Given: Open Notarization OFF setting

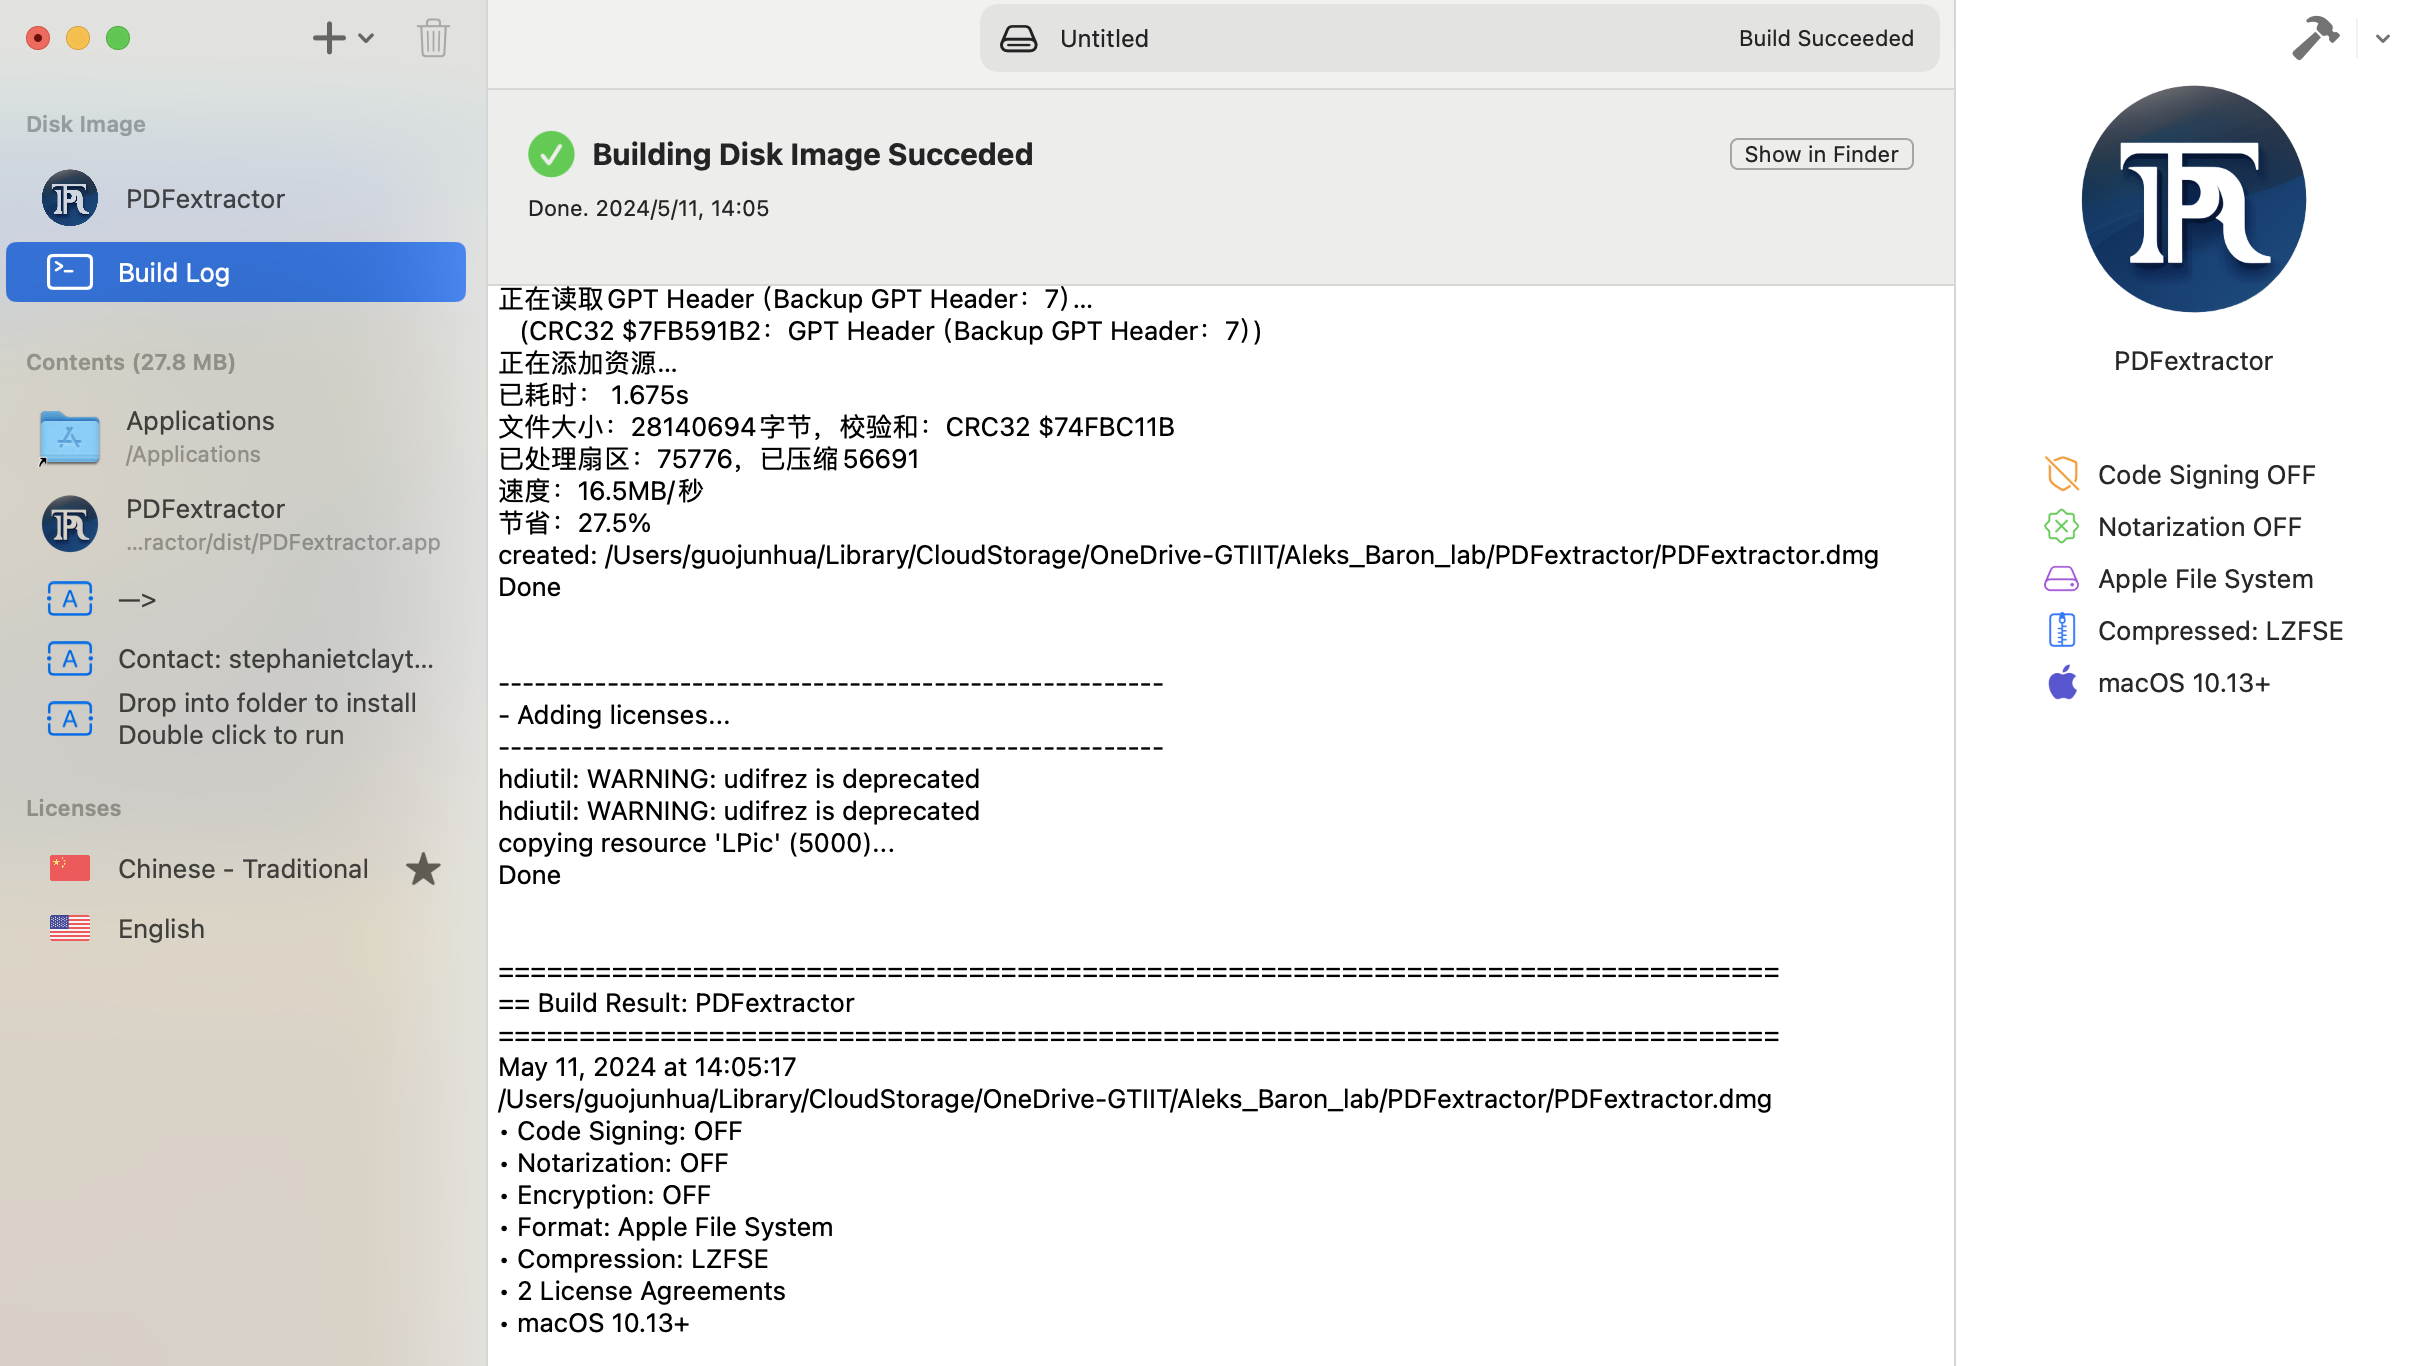Looking at the screenshot, I should pos(2199,526).
